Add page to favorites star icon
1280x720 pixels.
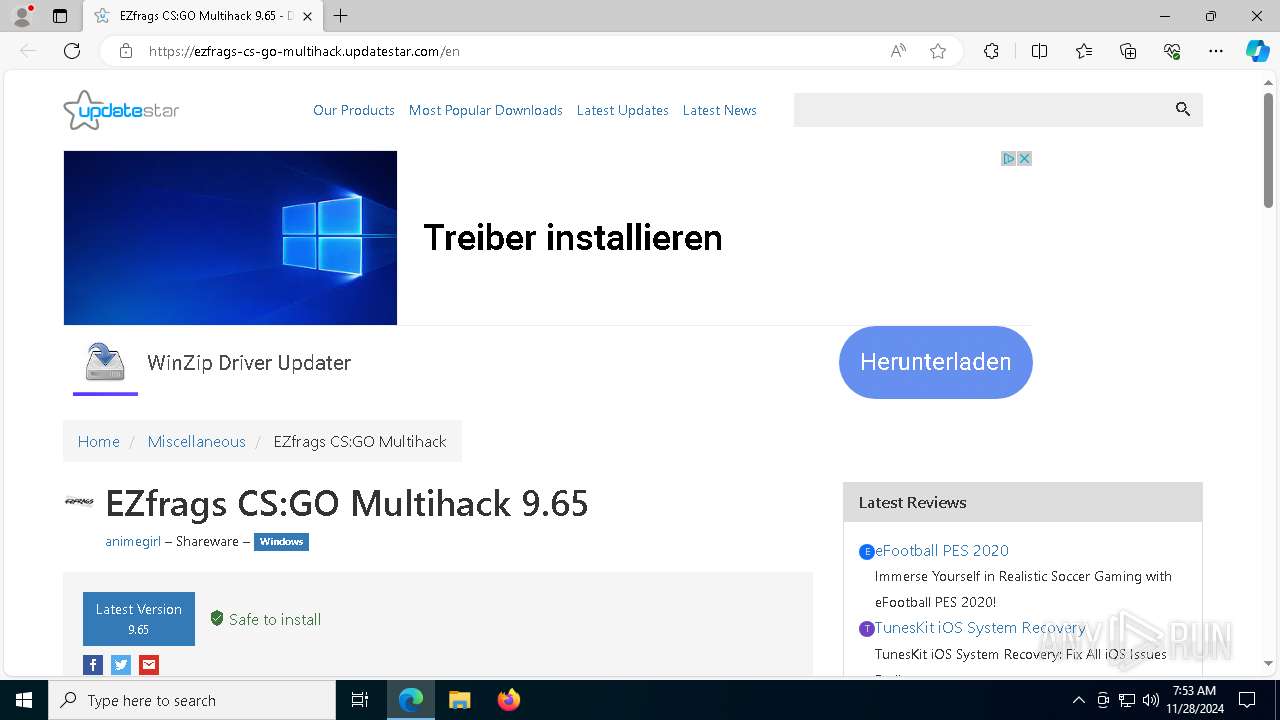tap(938, 51)
